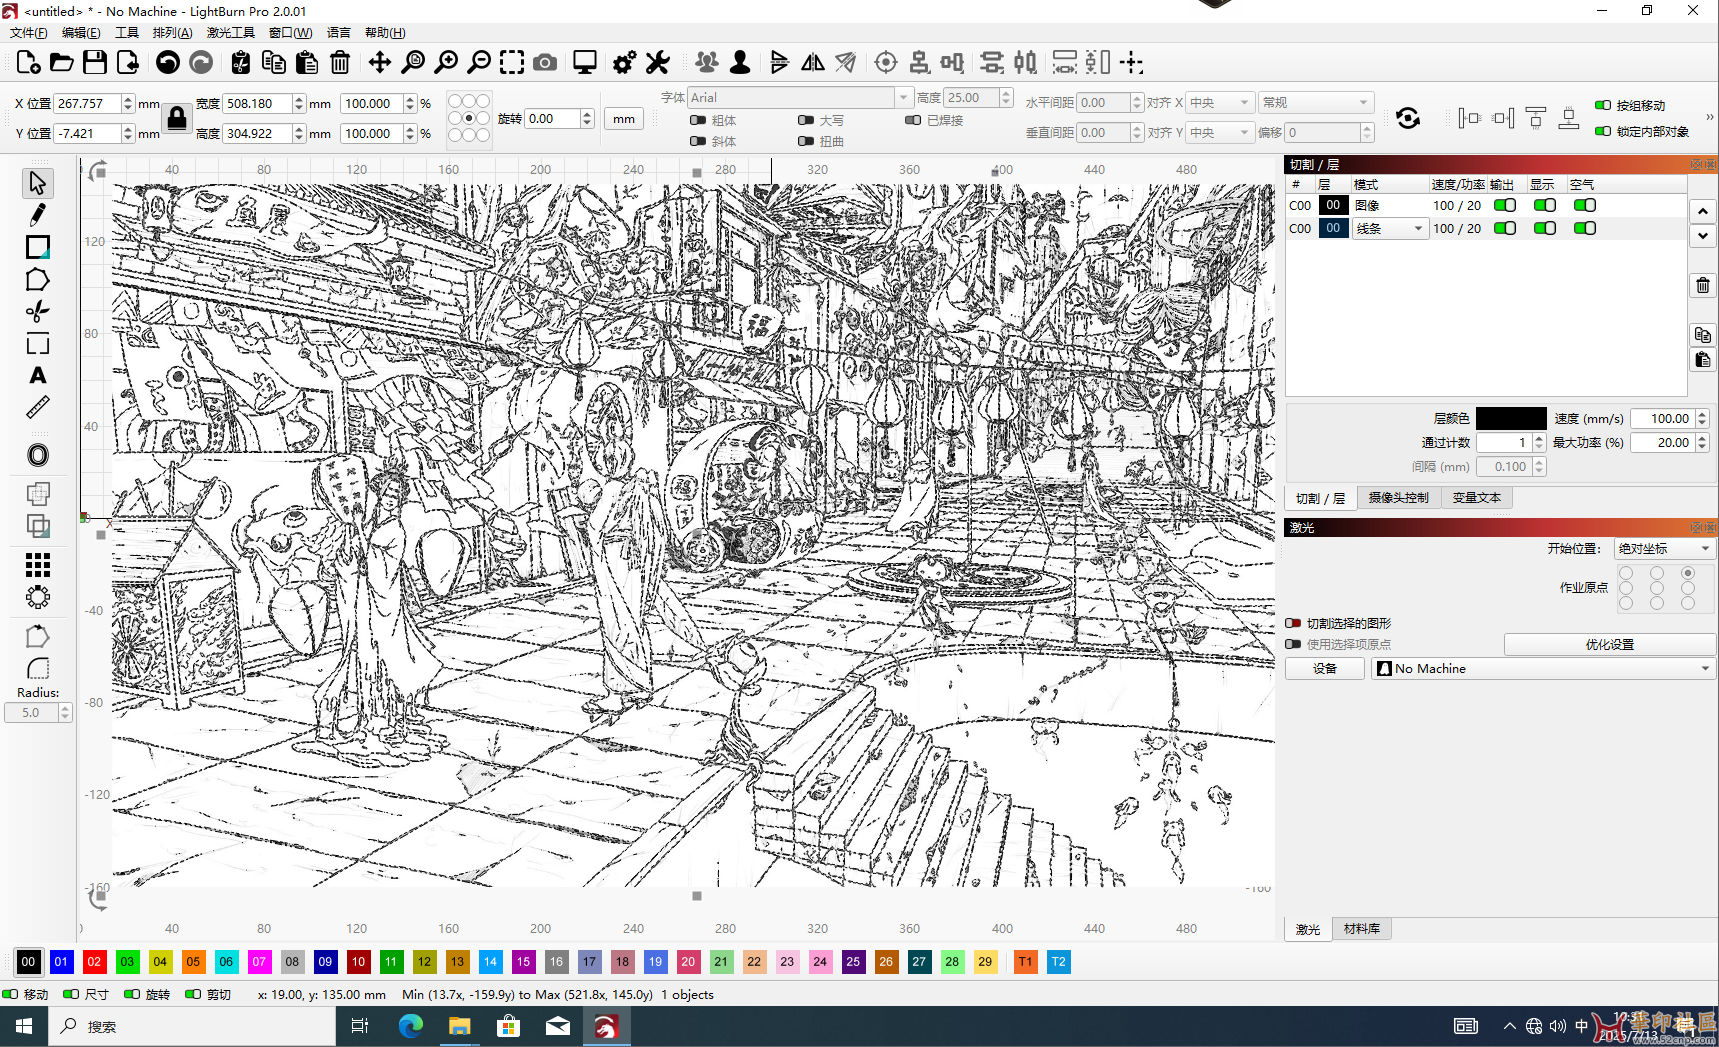Pick the blue 01 palette swatch

[x=61, y=961]
